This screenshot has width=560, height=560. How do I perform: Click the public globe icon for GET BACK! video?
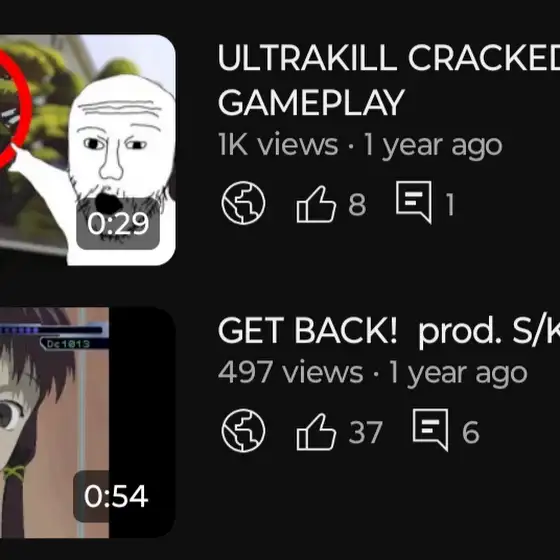click(x=243, y=430)
